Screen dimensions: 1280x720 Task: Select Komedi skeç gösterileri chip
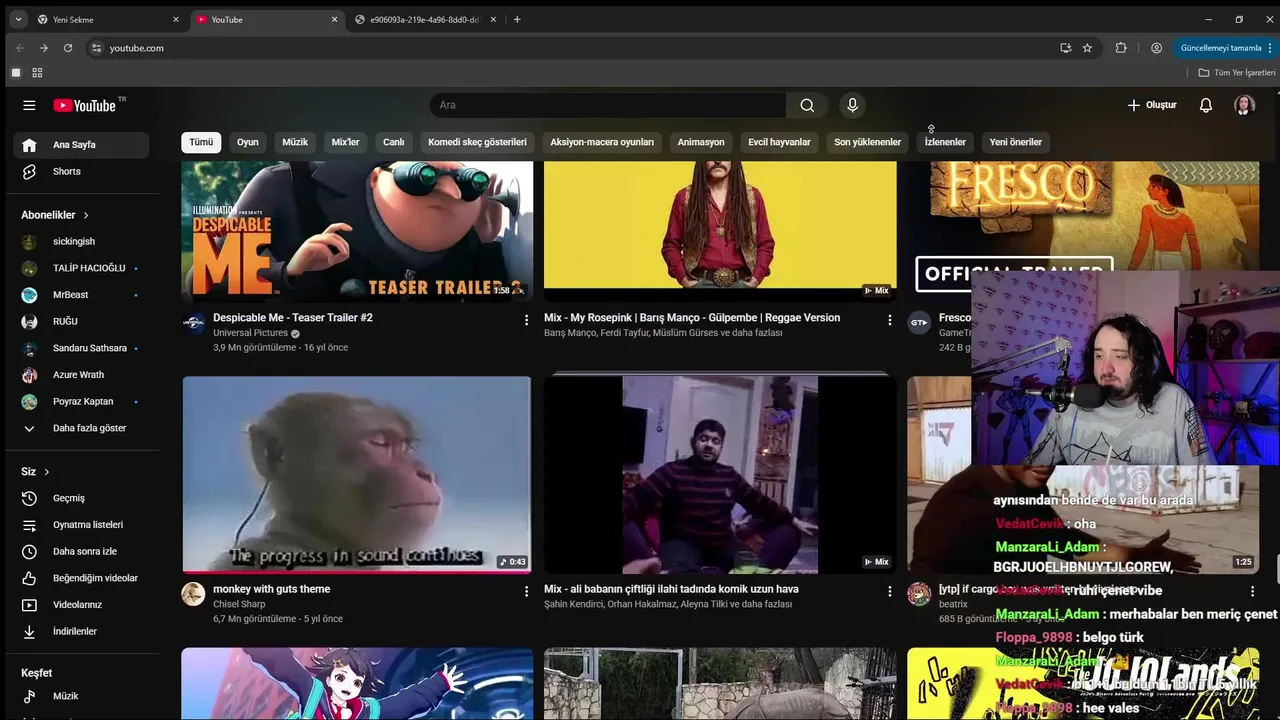[477, 142]
